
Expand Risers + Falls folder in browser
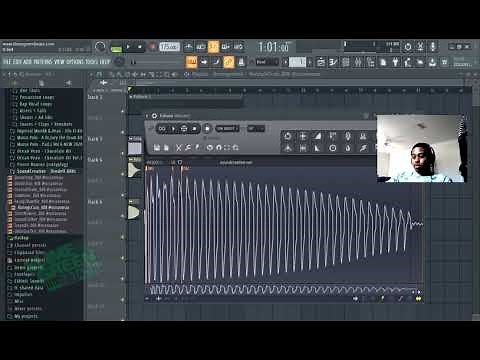(33, 111)
